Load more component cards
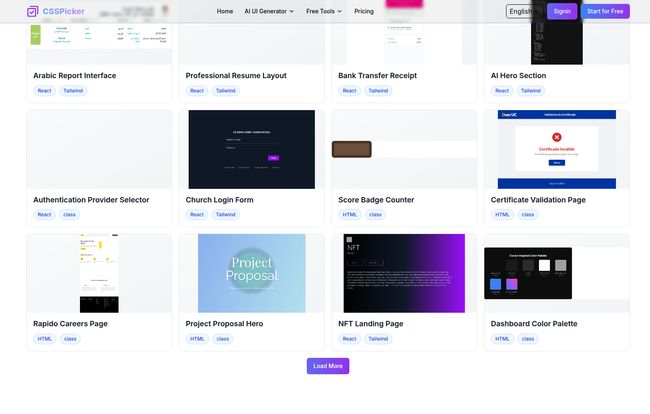Screen dimensions: 650x414 pos(328,366)
